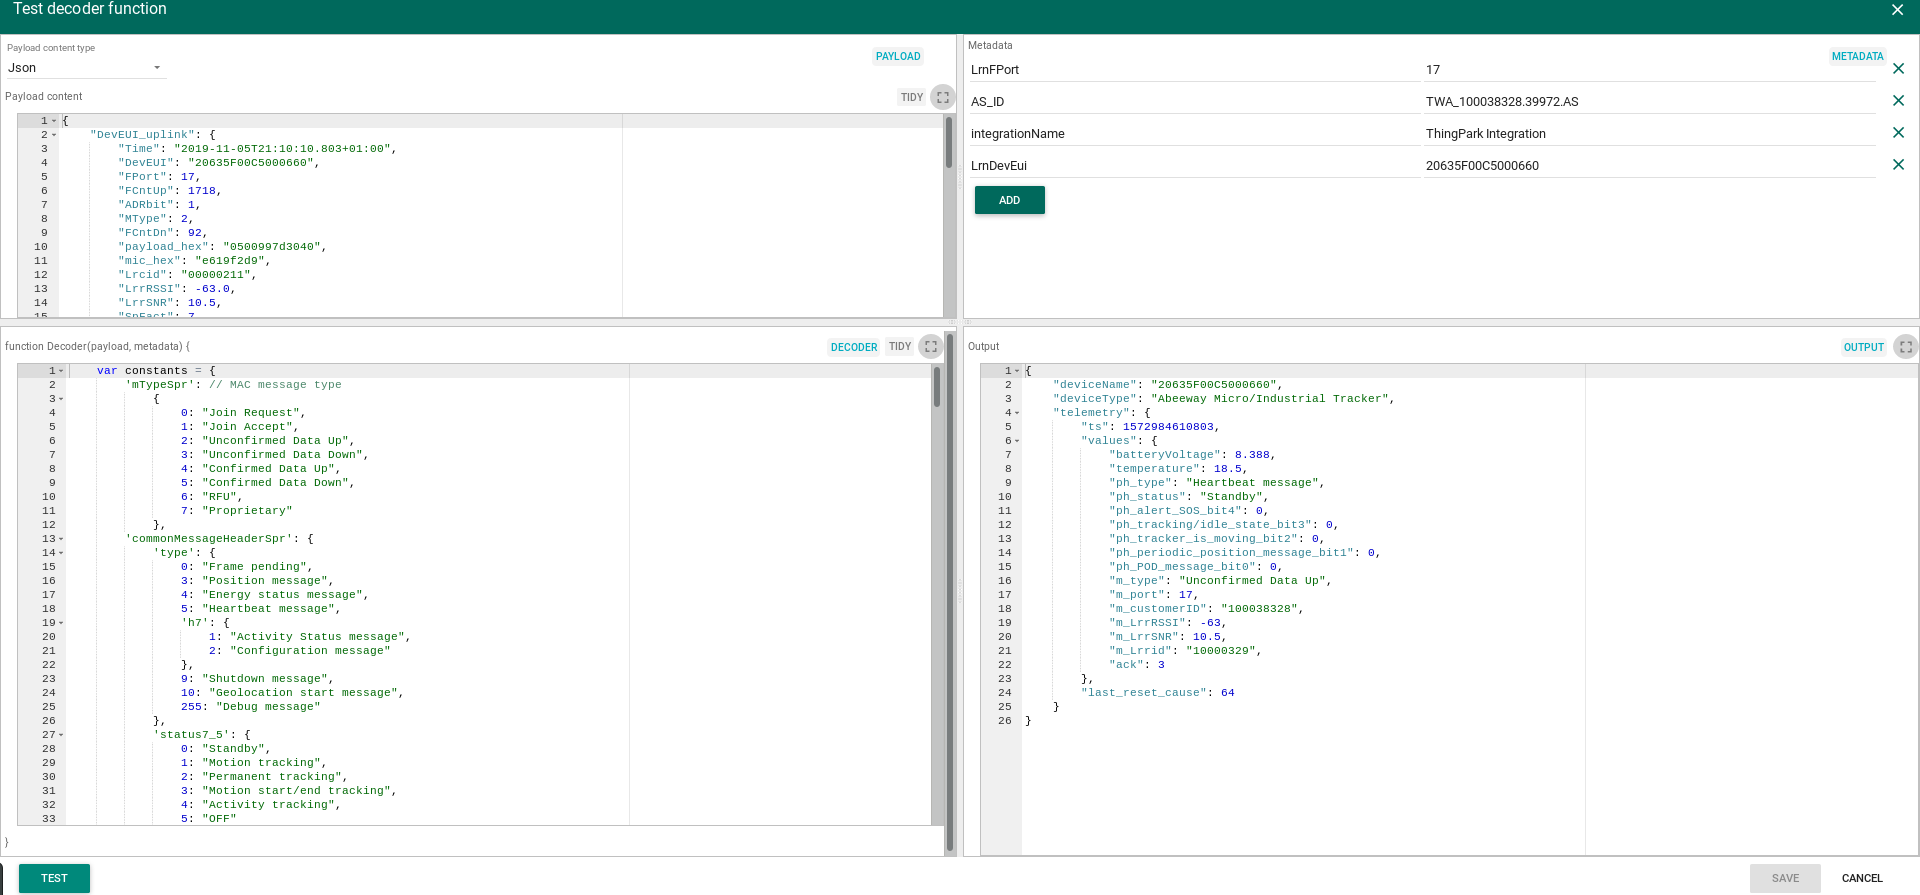Tidy the payload content JSON
The image size is (1920, 895).
point(912,97)
